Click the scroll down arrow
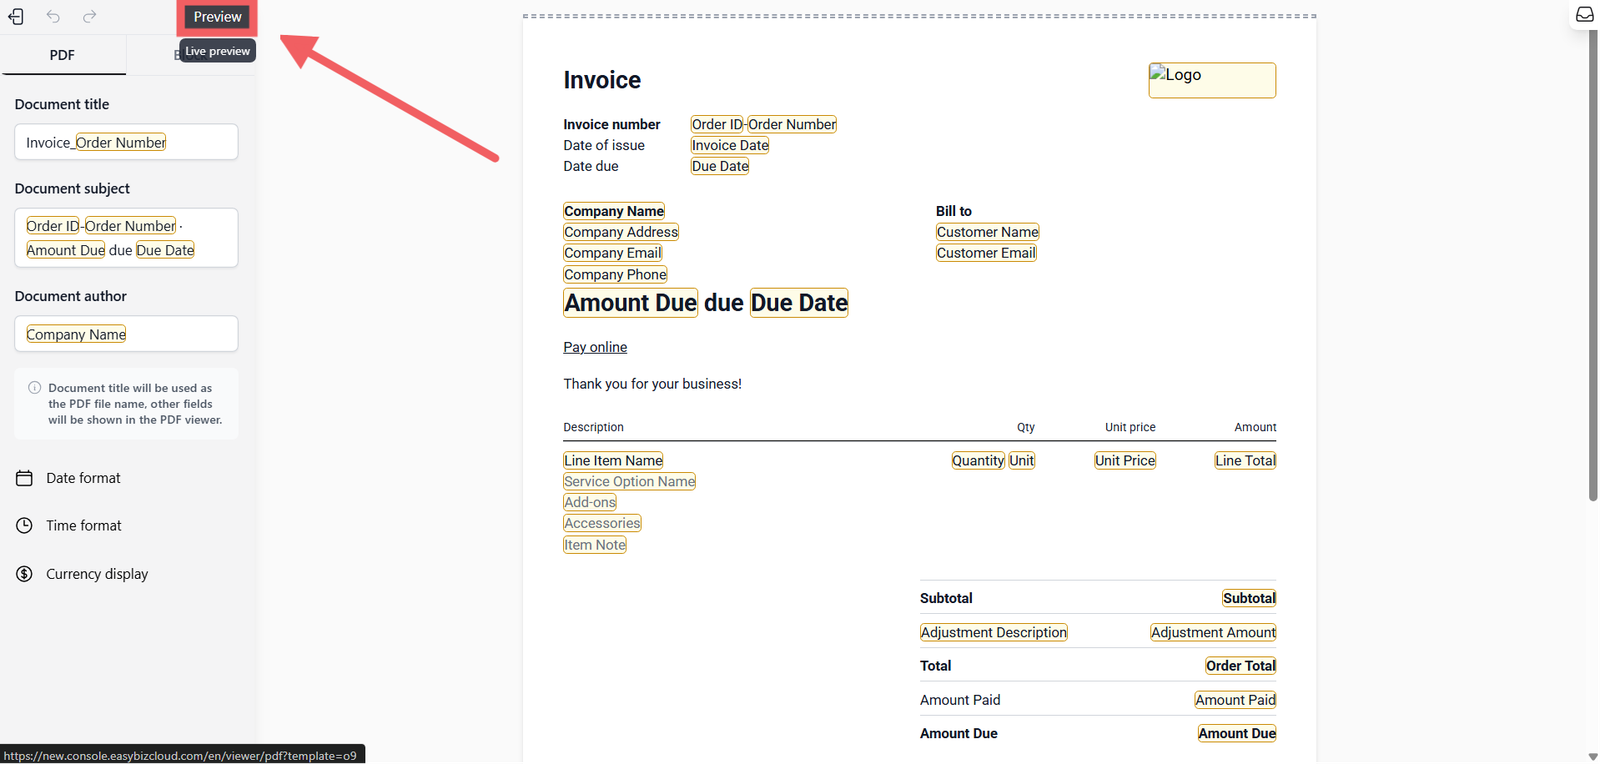The height and width of the screenshot is (764, 1600). 1593,756
